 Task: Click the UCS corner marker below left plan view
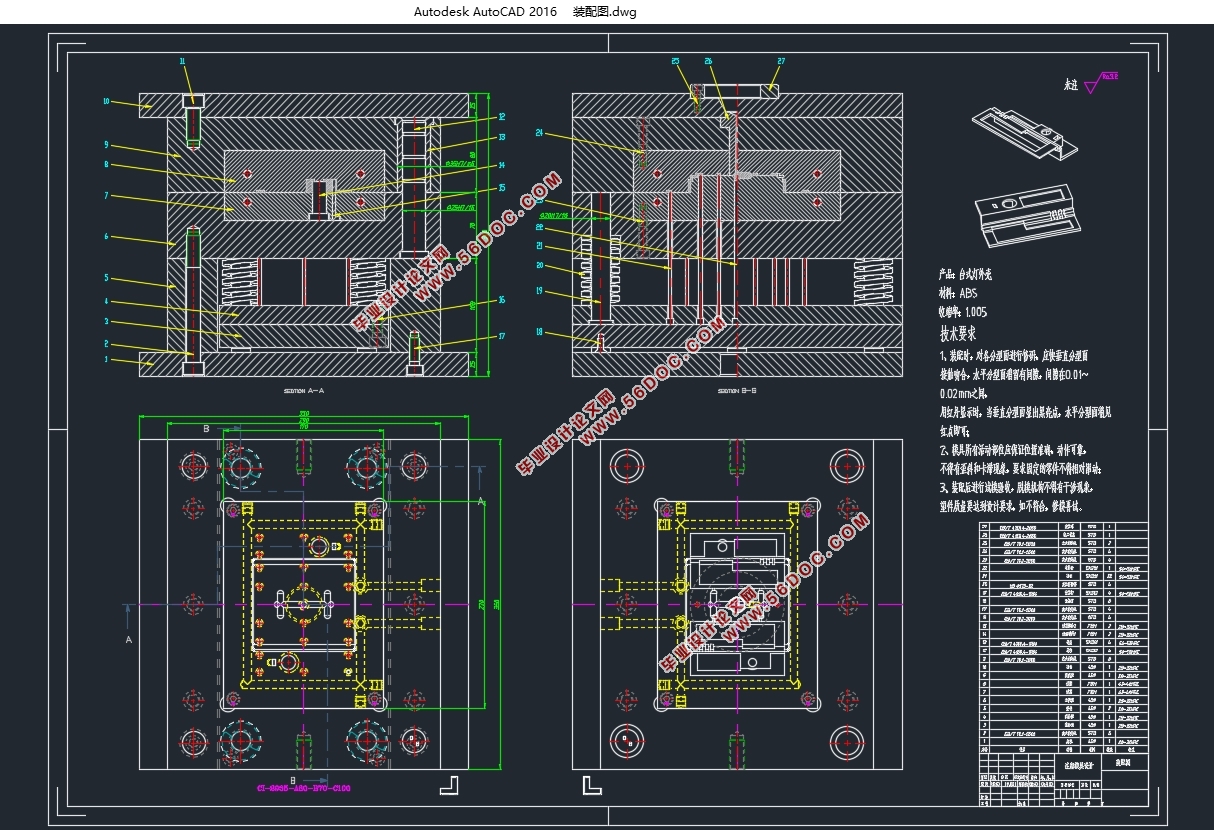point(454,784)
